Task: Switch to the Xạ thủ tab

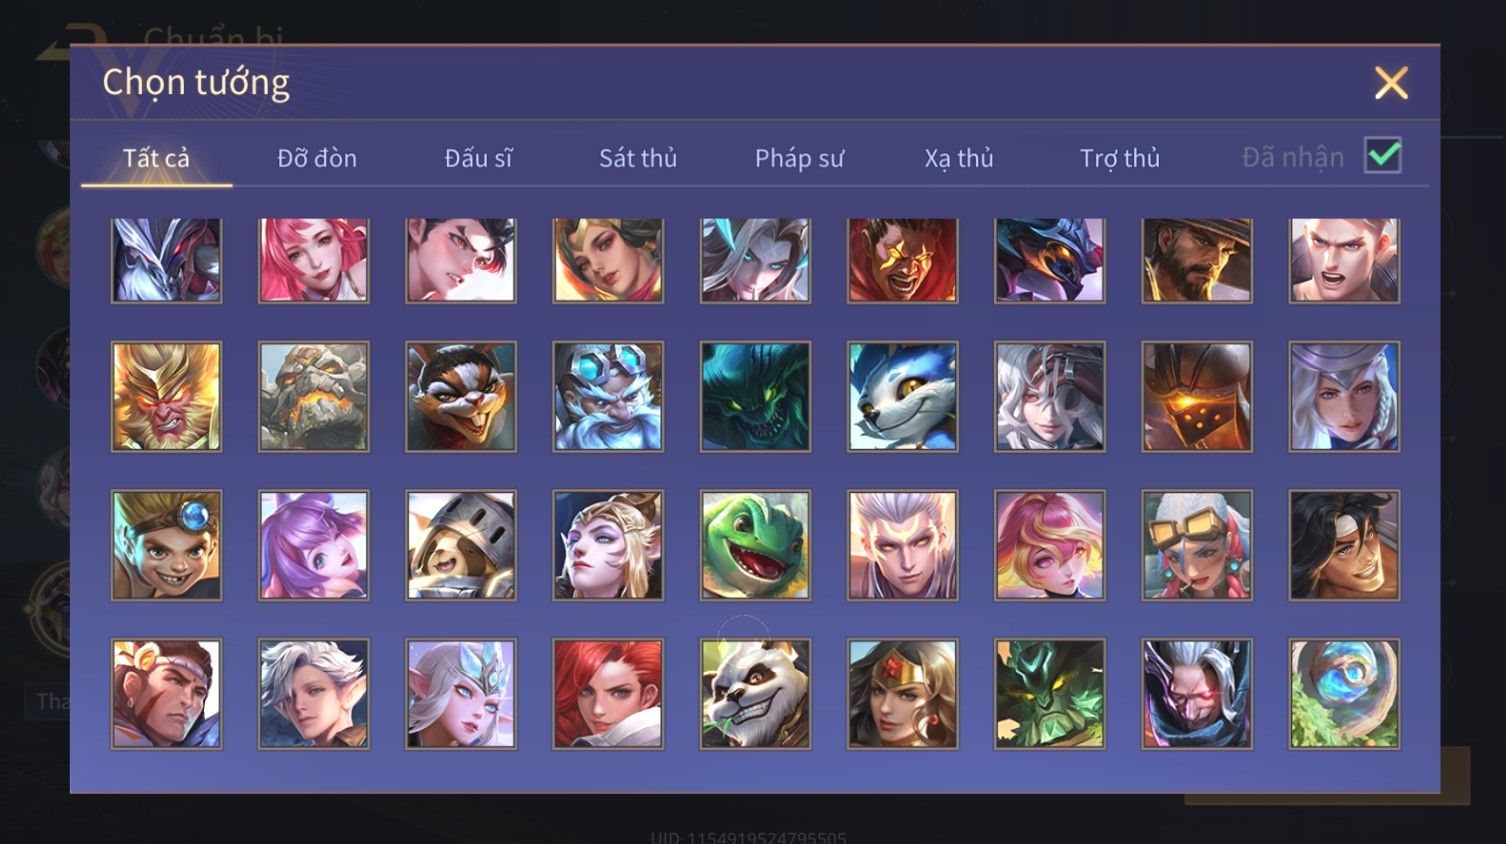Action: pos(959,158)
